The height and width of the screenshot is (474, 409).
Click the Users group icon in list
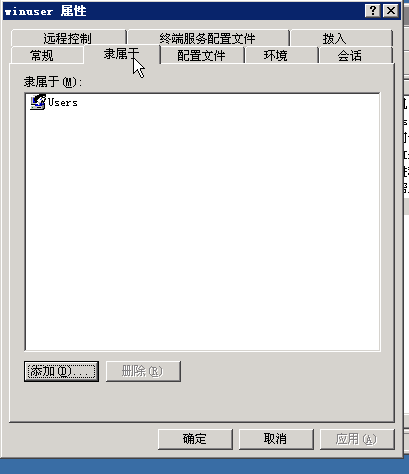tap(38, 102)
